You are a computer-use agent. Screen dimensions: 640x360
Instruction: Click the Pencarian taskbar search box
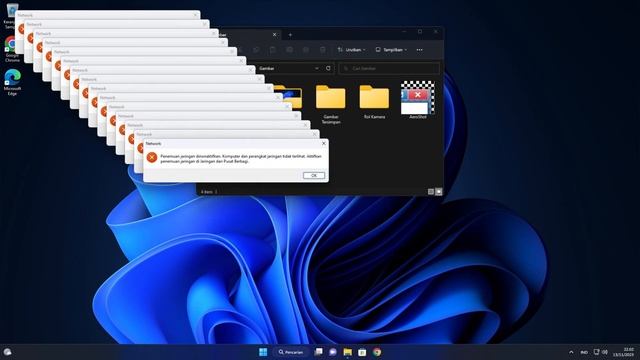(x=291, y=352)
